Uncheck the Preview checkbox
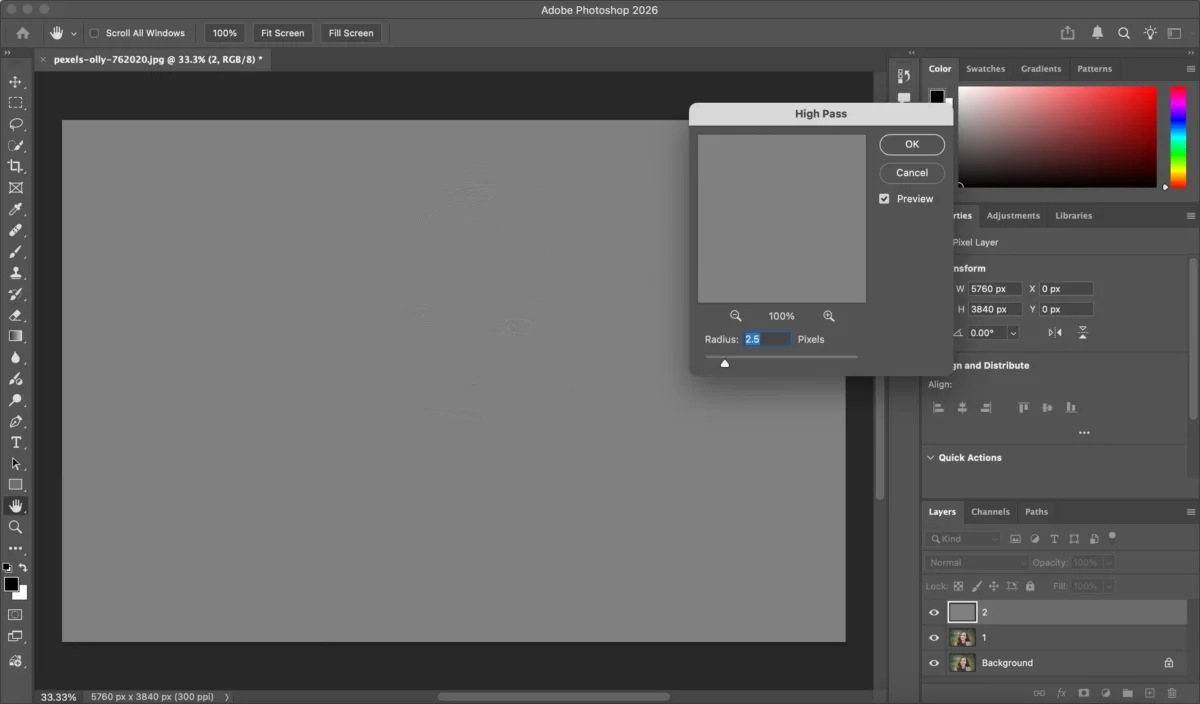Image resolution: width=1200 pixels, height=704 pixels. coord(884,199)
